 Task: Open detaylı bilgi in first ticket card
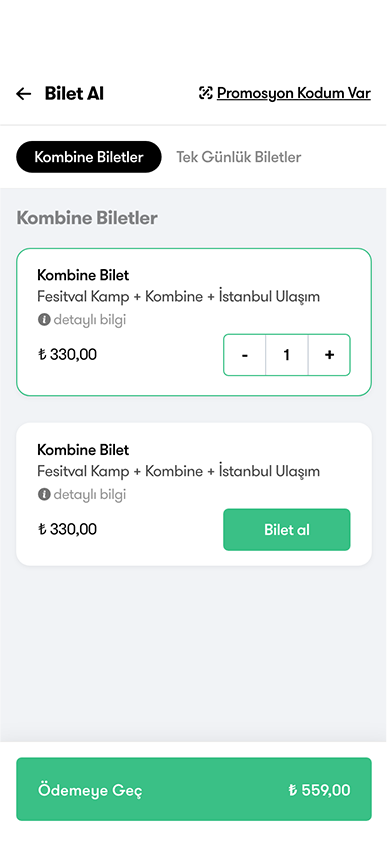point(90,320)
